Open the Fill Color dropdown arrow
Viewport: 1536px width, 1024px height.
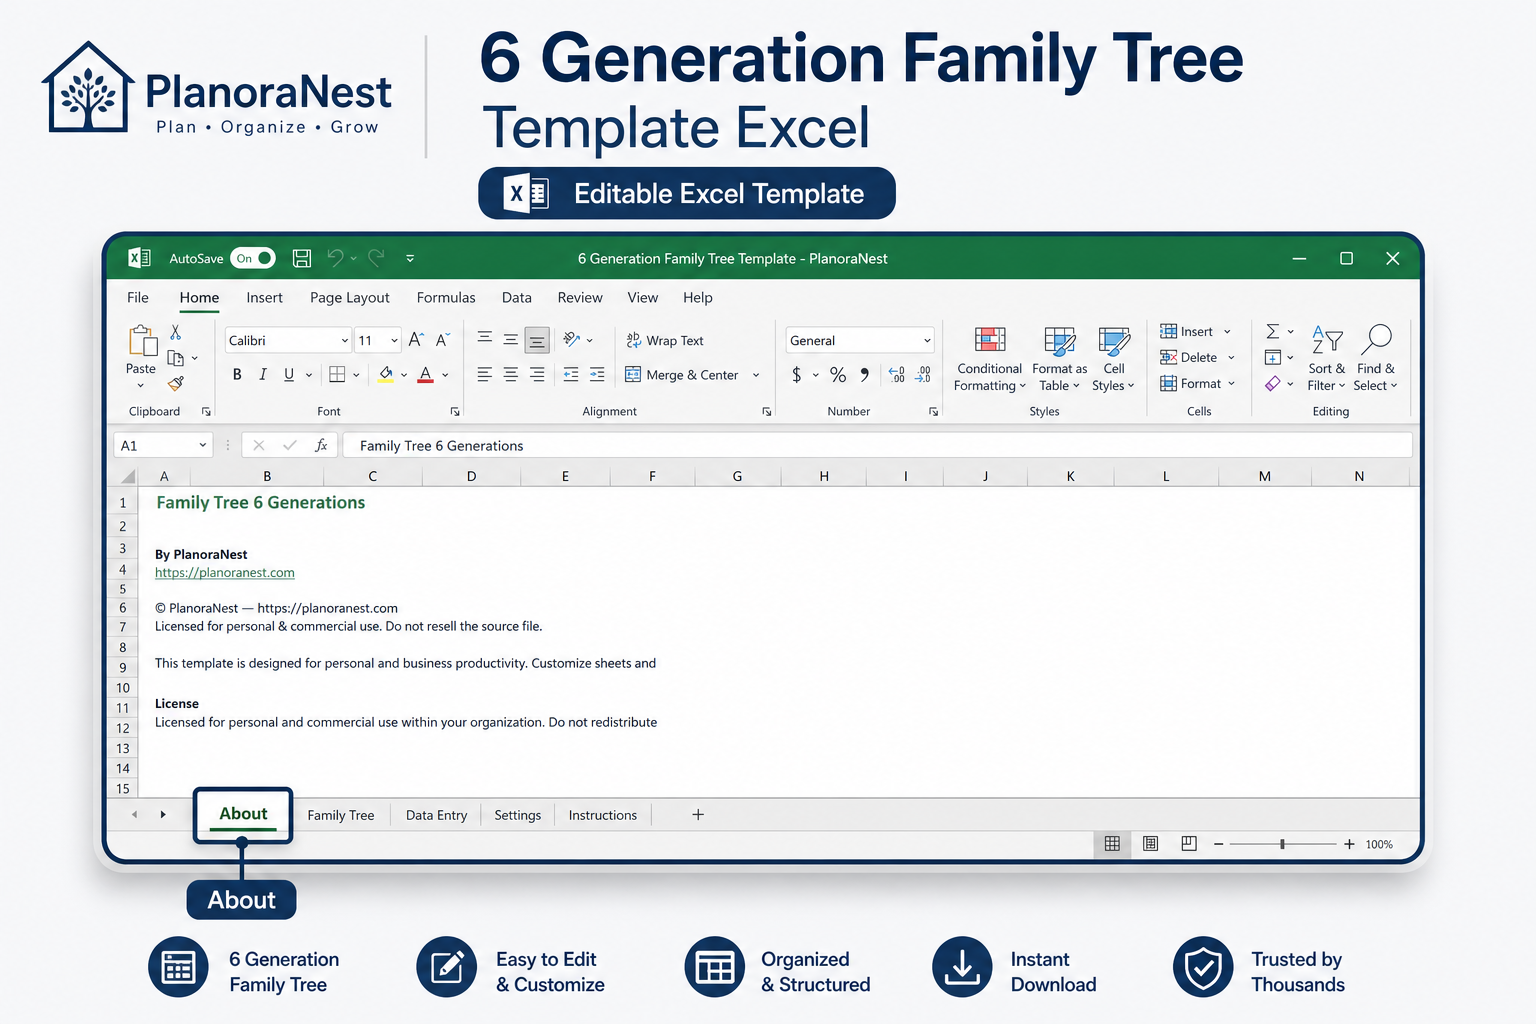point(404,375)
